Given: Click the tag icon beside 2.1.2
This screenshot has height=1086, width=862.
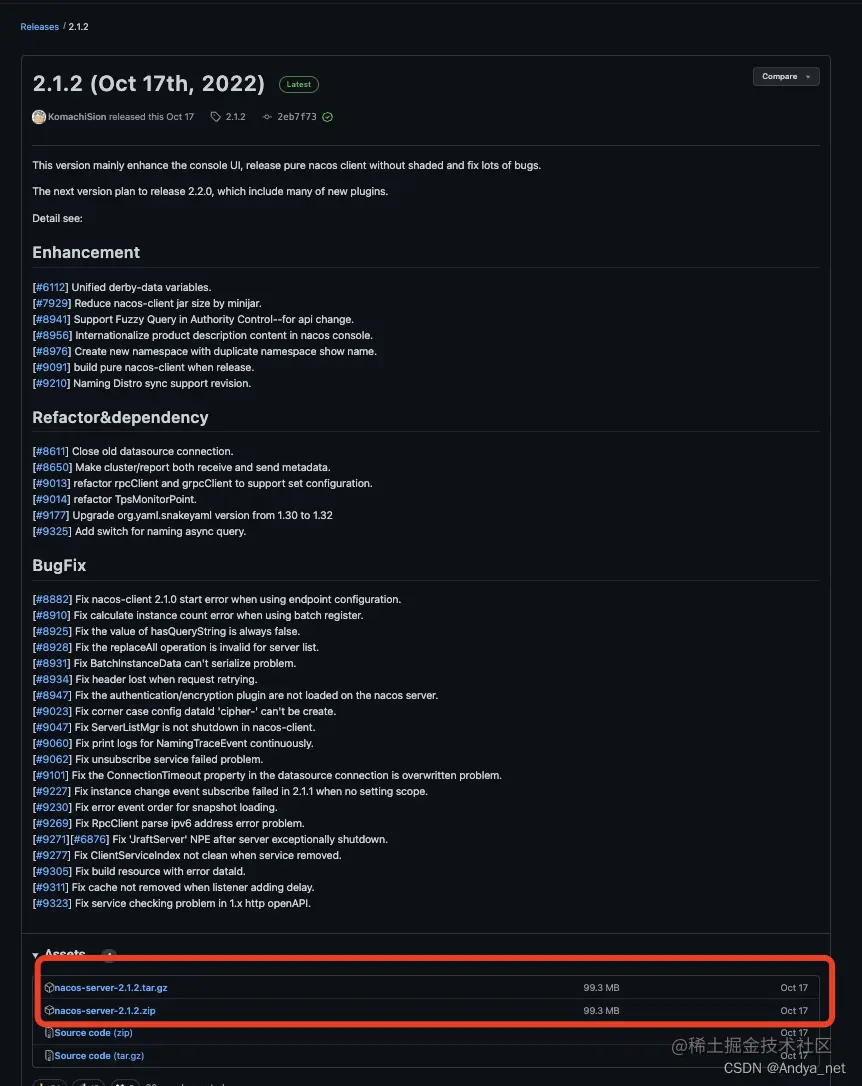Looking at the screenshot, I should click(x=215, y=117).
